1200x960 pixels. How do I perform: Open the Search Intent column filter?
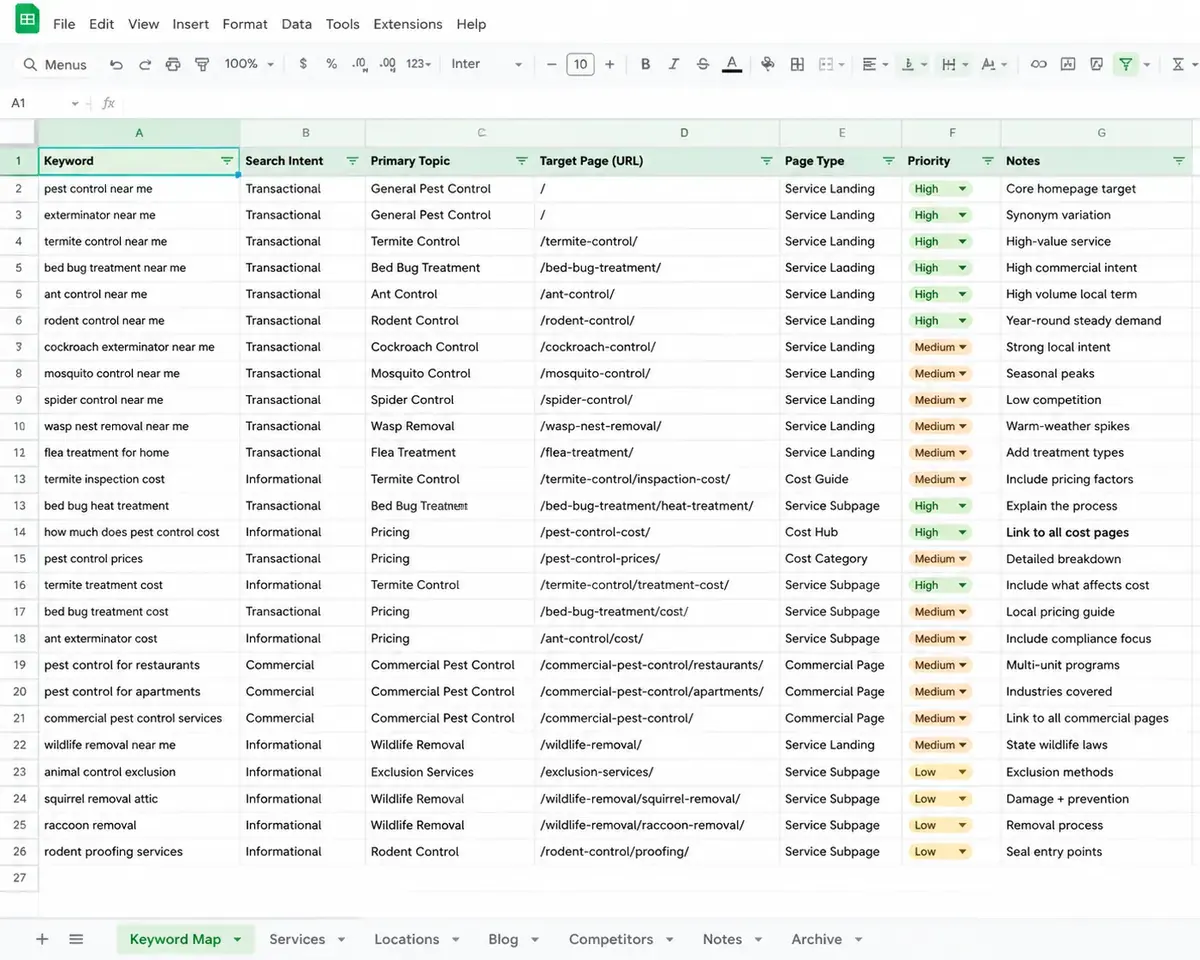(x=352, y=161)
